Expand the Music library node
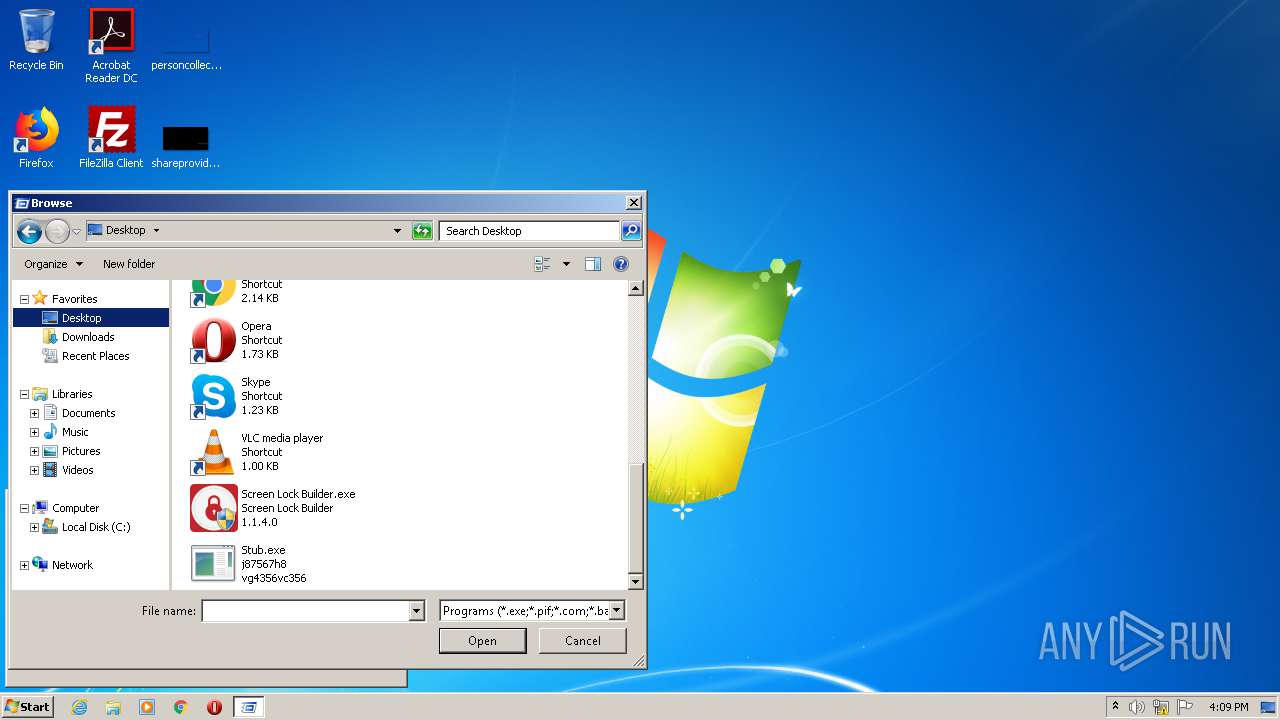This screenshot has height=720, width=1280. click(x=34, y=432)
